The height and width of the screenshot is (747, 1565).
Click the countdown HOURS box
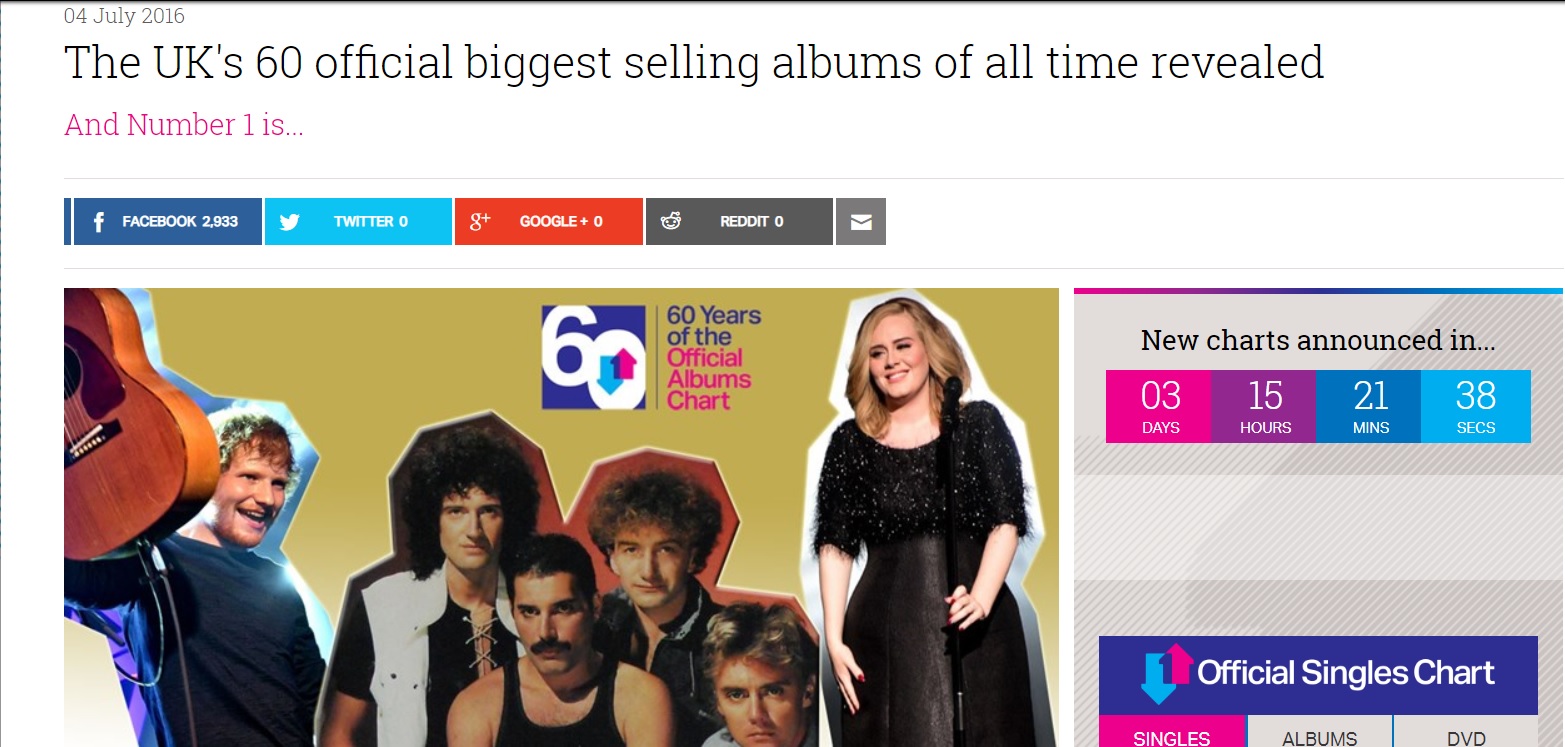pos(1264,406)
